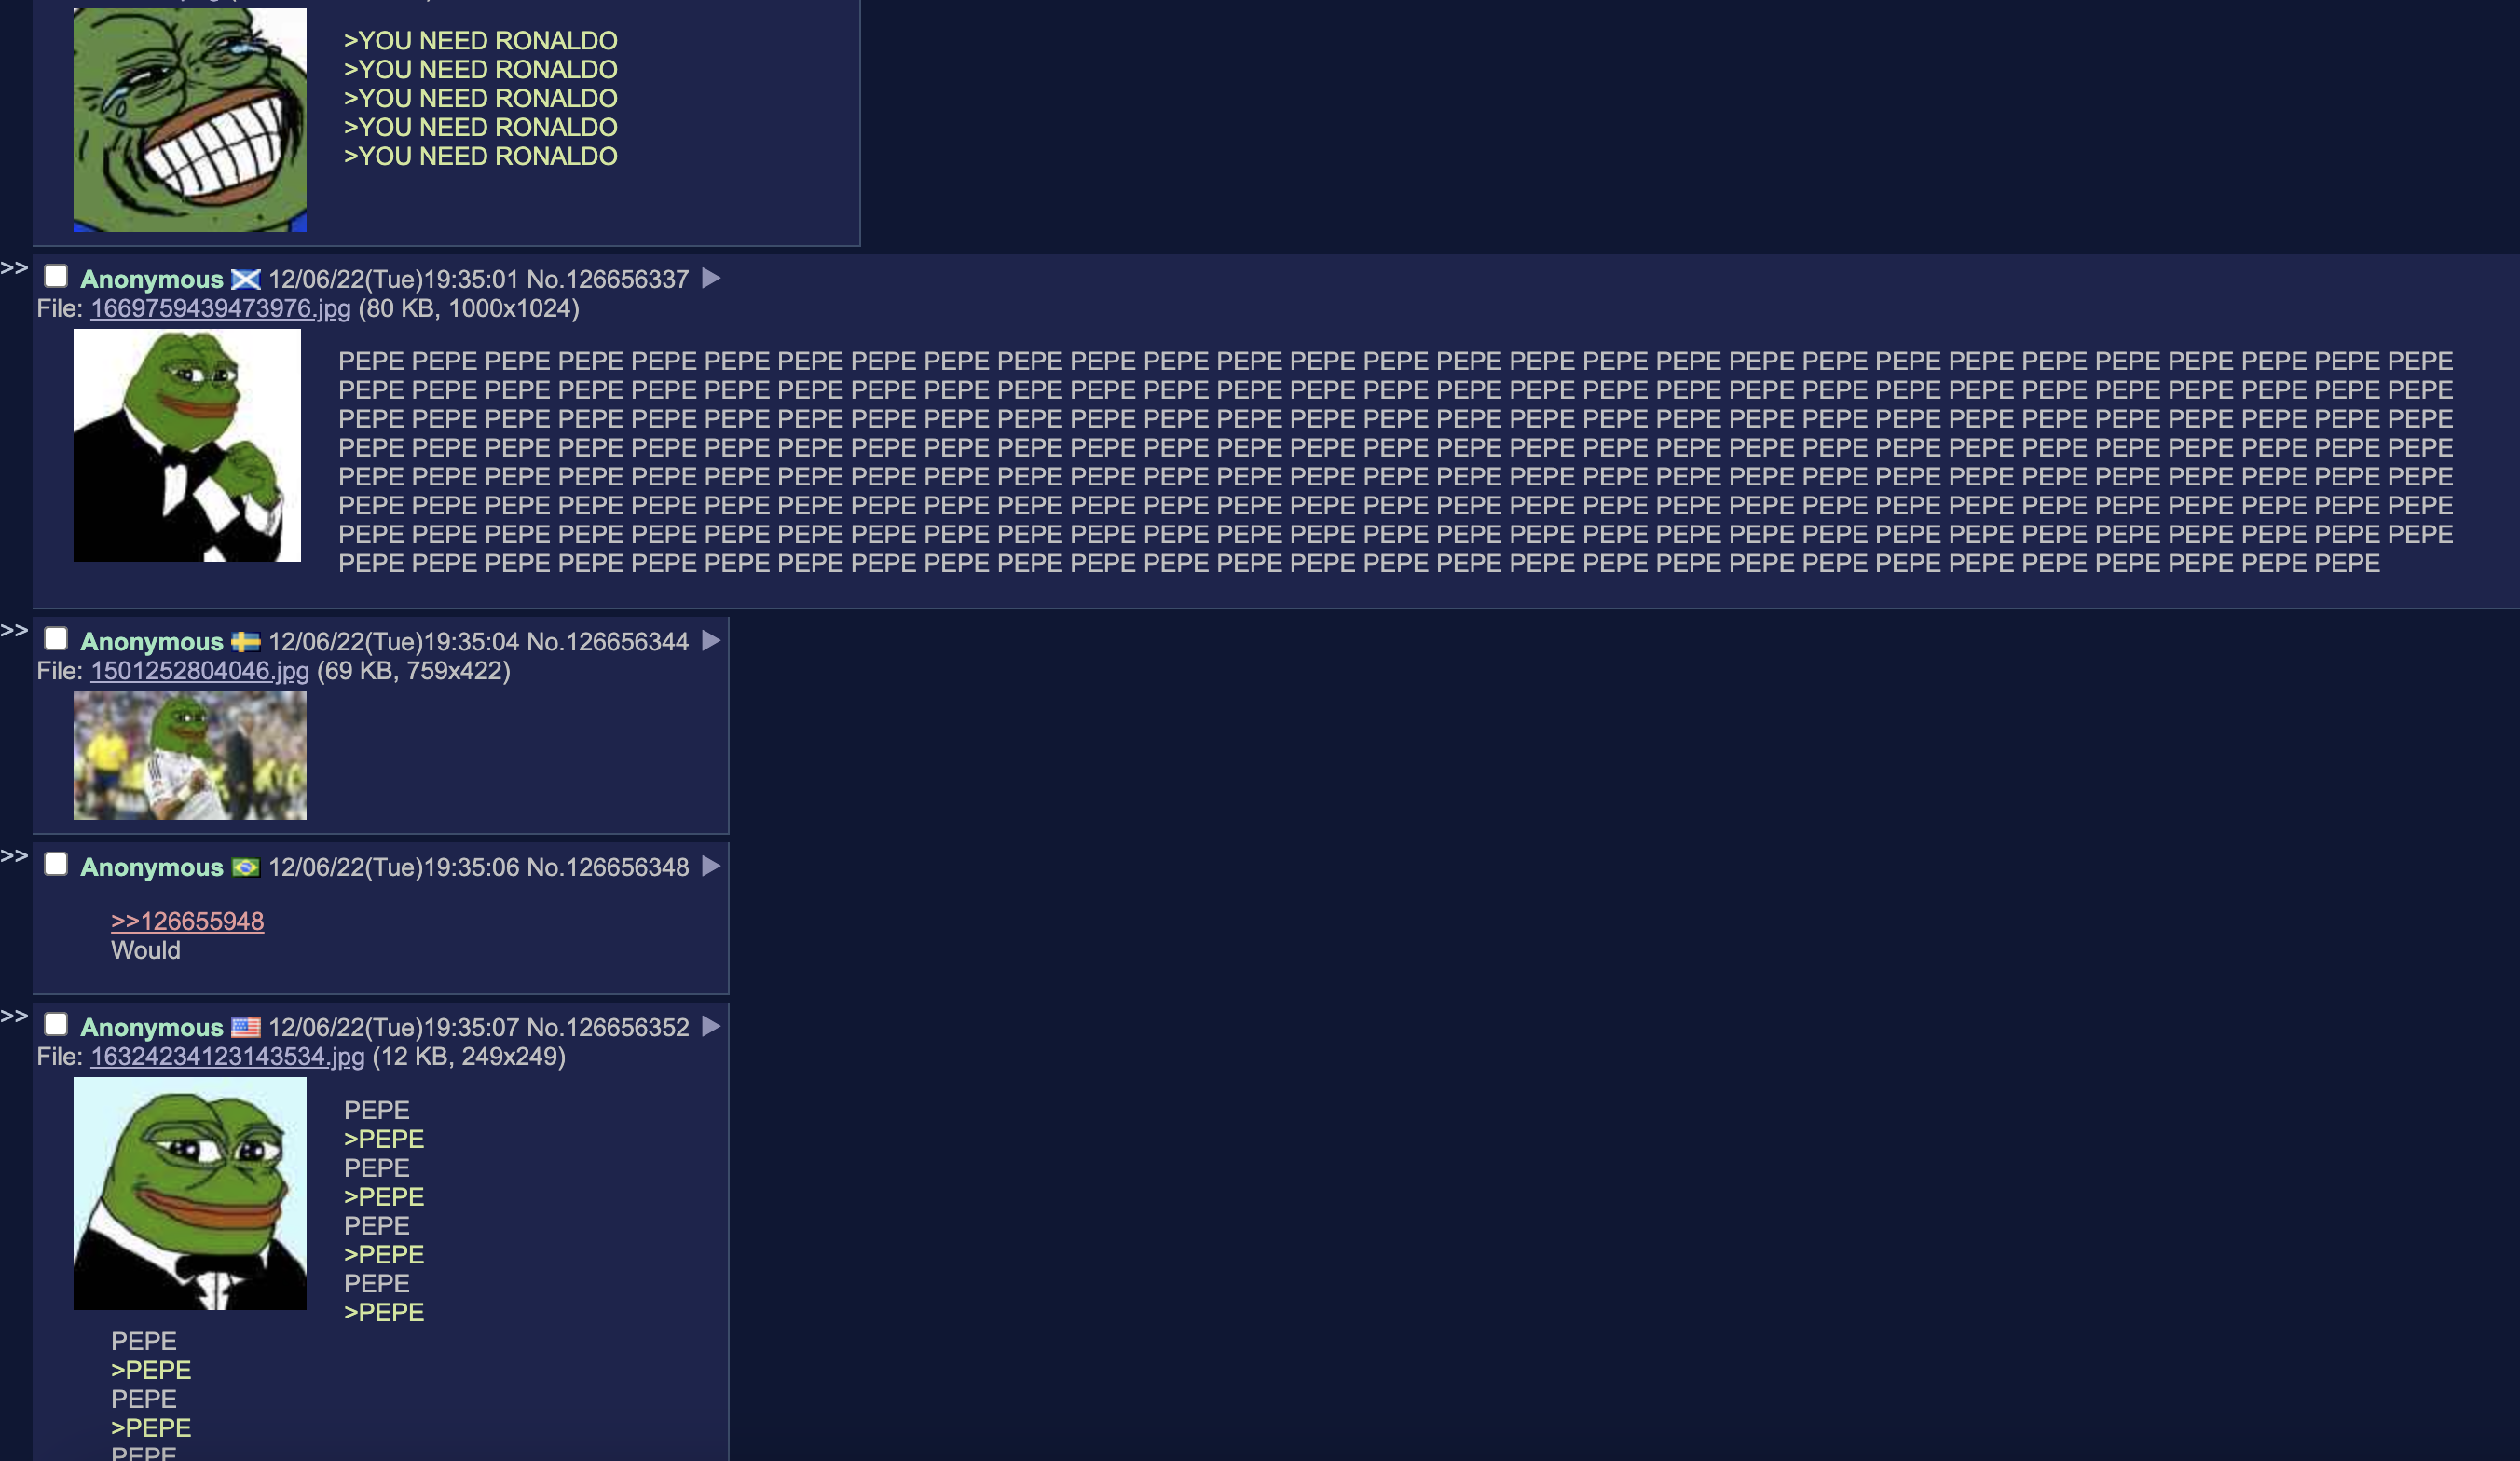Expand post menu arrow for No.126656352

point(711,1026)
